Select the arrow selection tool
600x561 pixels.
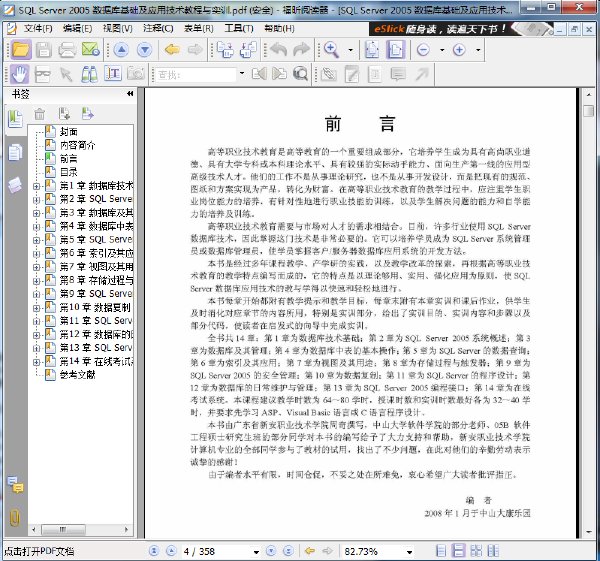(x=66, y=74)
